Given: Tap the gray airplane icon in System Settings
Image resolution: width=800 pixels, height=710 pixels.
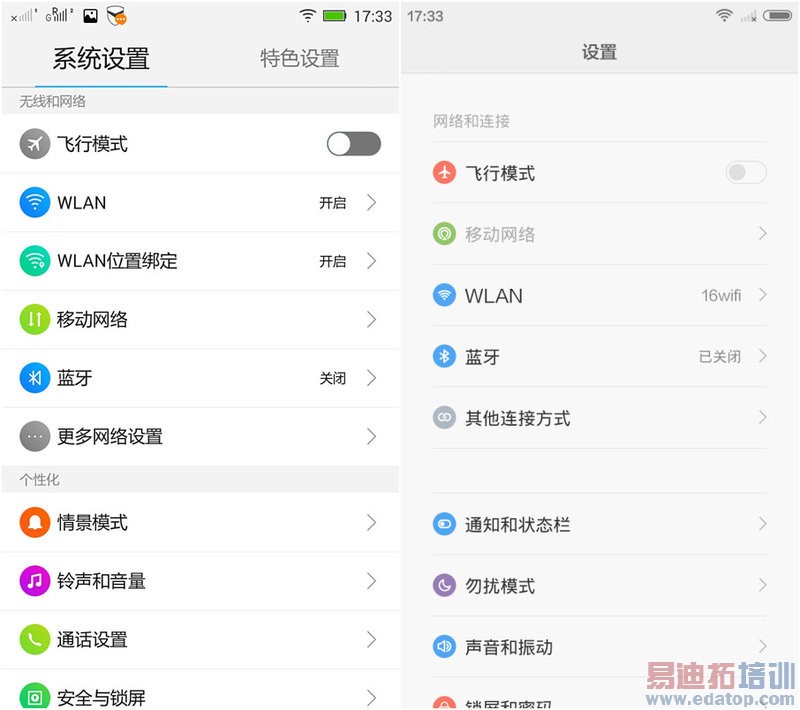Looking at the screenshot, I should click(35, 144).
